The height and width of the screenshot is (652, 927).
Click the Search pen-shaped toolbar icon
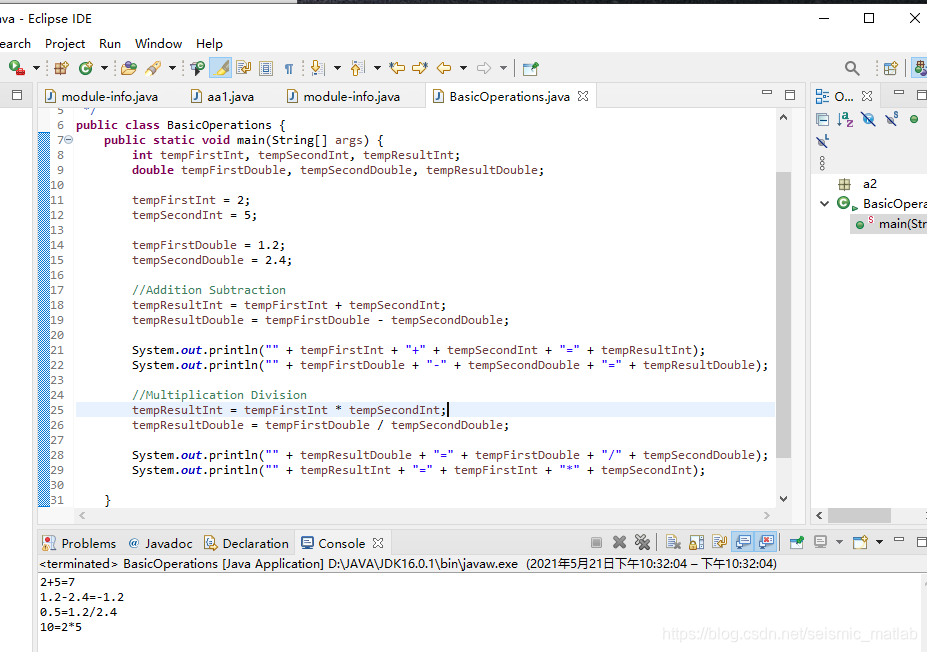(153, 68)
